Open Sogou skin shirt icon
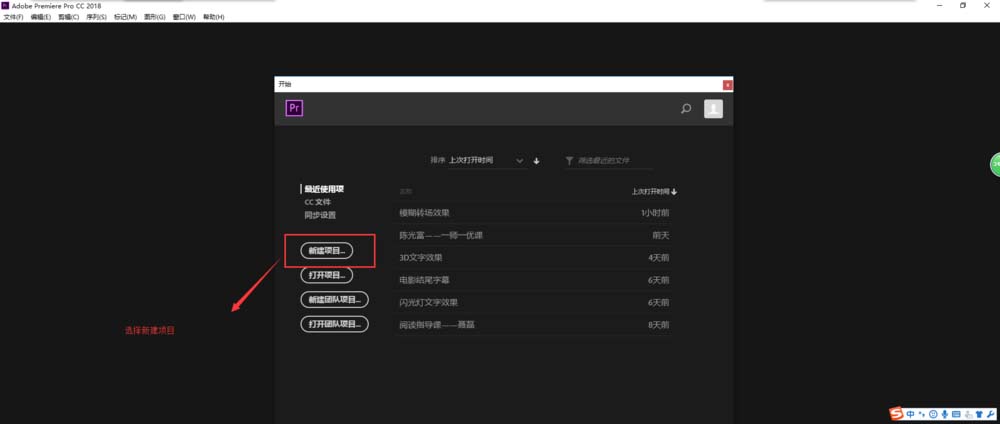1000x424 pixels. coord(980,414)
